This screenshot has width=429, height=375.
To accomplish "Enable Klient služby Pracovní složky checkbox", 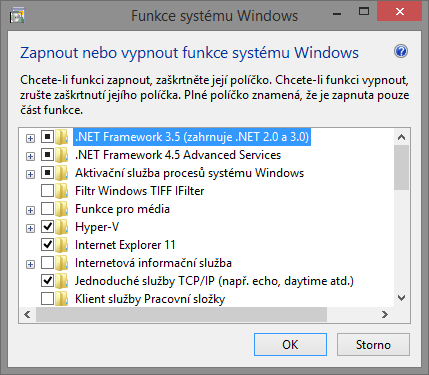I will click(47, 298).
